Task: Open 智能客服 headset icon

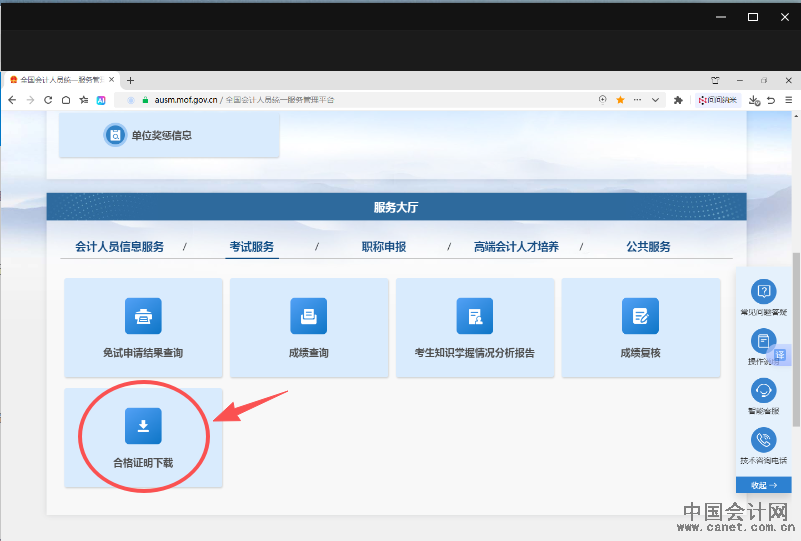Action: (x=764, y=390)
